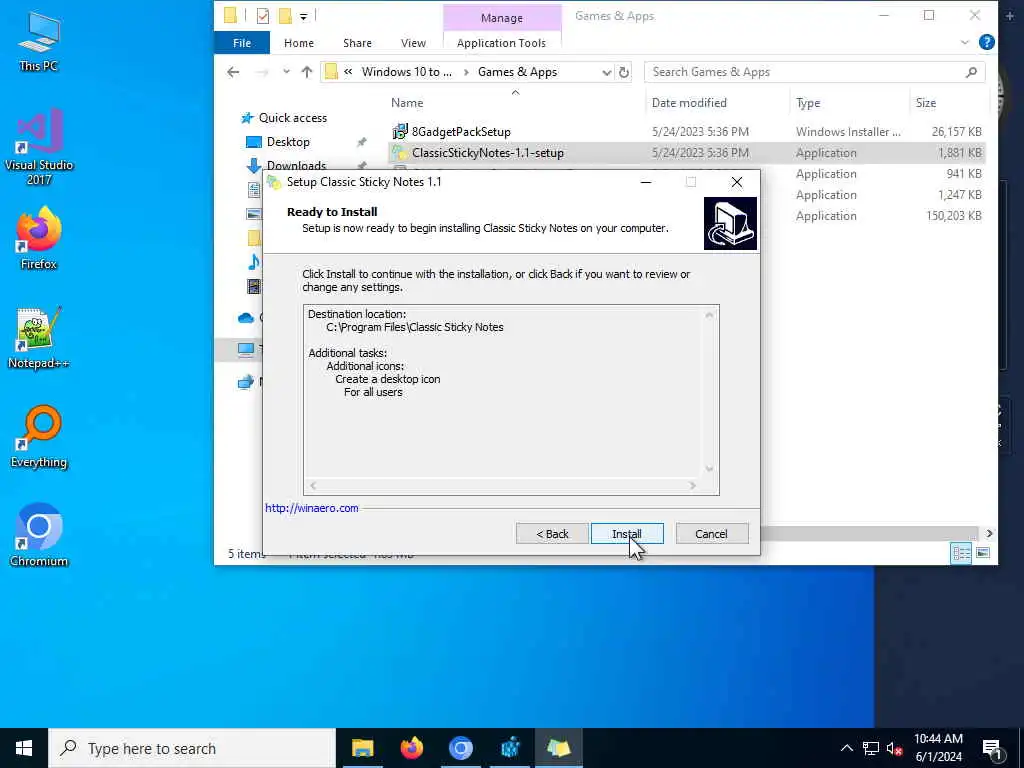1024x768 pixels.
Task: Open Notepad++ desktop shortcut
Action: (39, 338)
